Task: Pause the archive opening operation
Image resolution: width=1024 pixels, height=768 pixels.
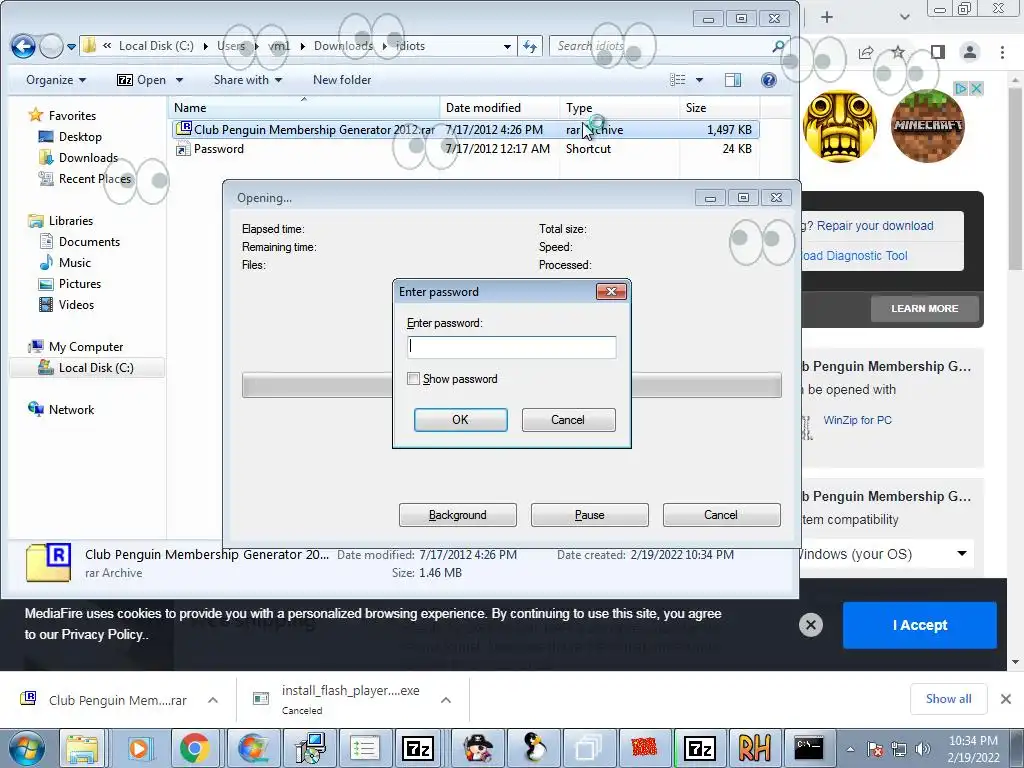Action: [590, 515]
